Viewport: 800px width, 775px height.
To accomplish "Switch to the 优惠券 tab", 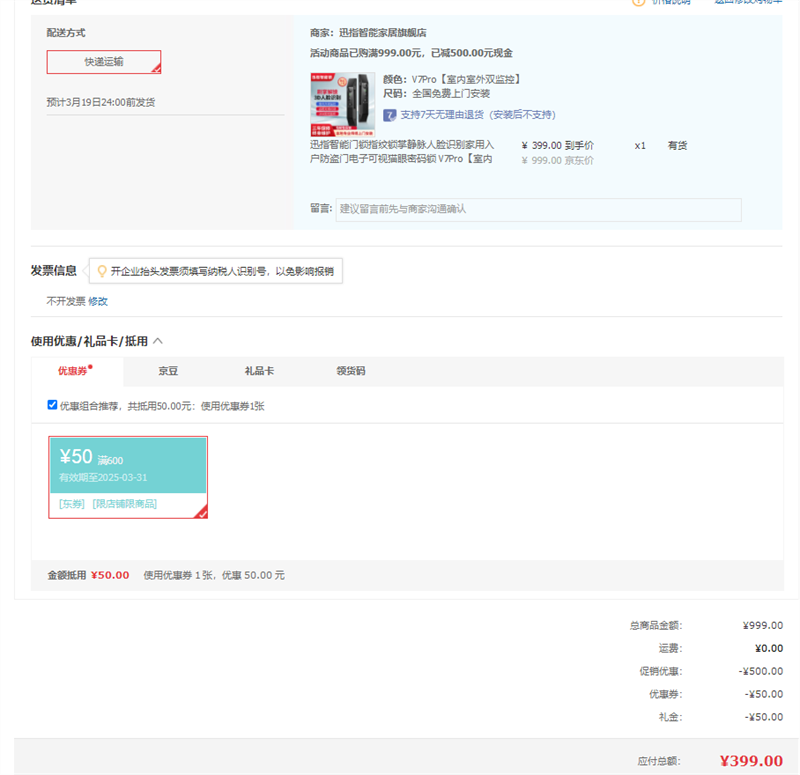I will pyautogui.click(x=74, y=371).
